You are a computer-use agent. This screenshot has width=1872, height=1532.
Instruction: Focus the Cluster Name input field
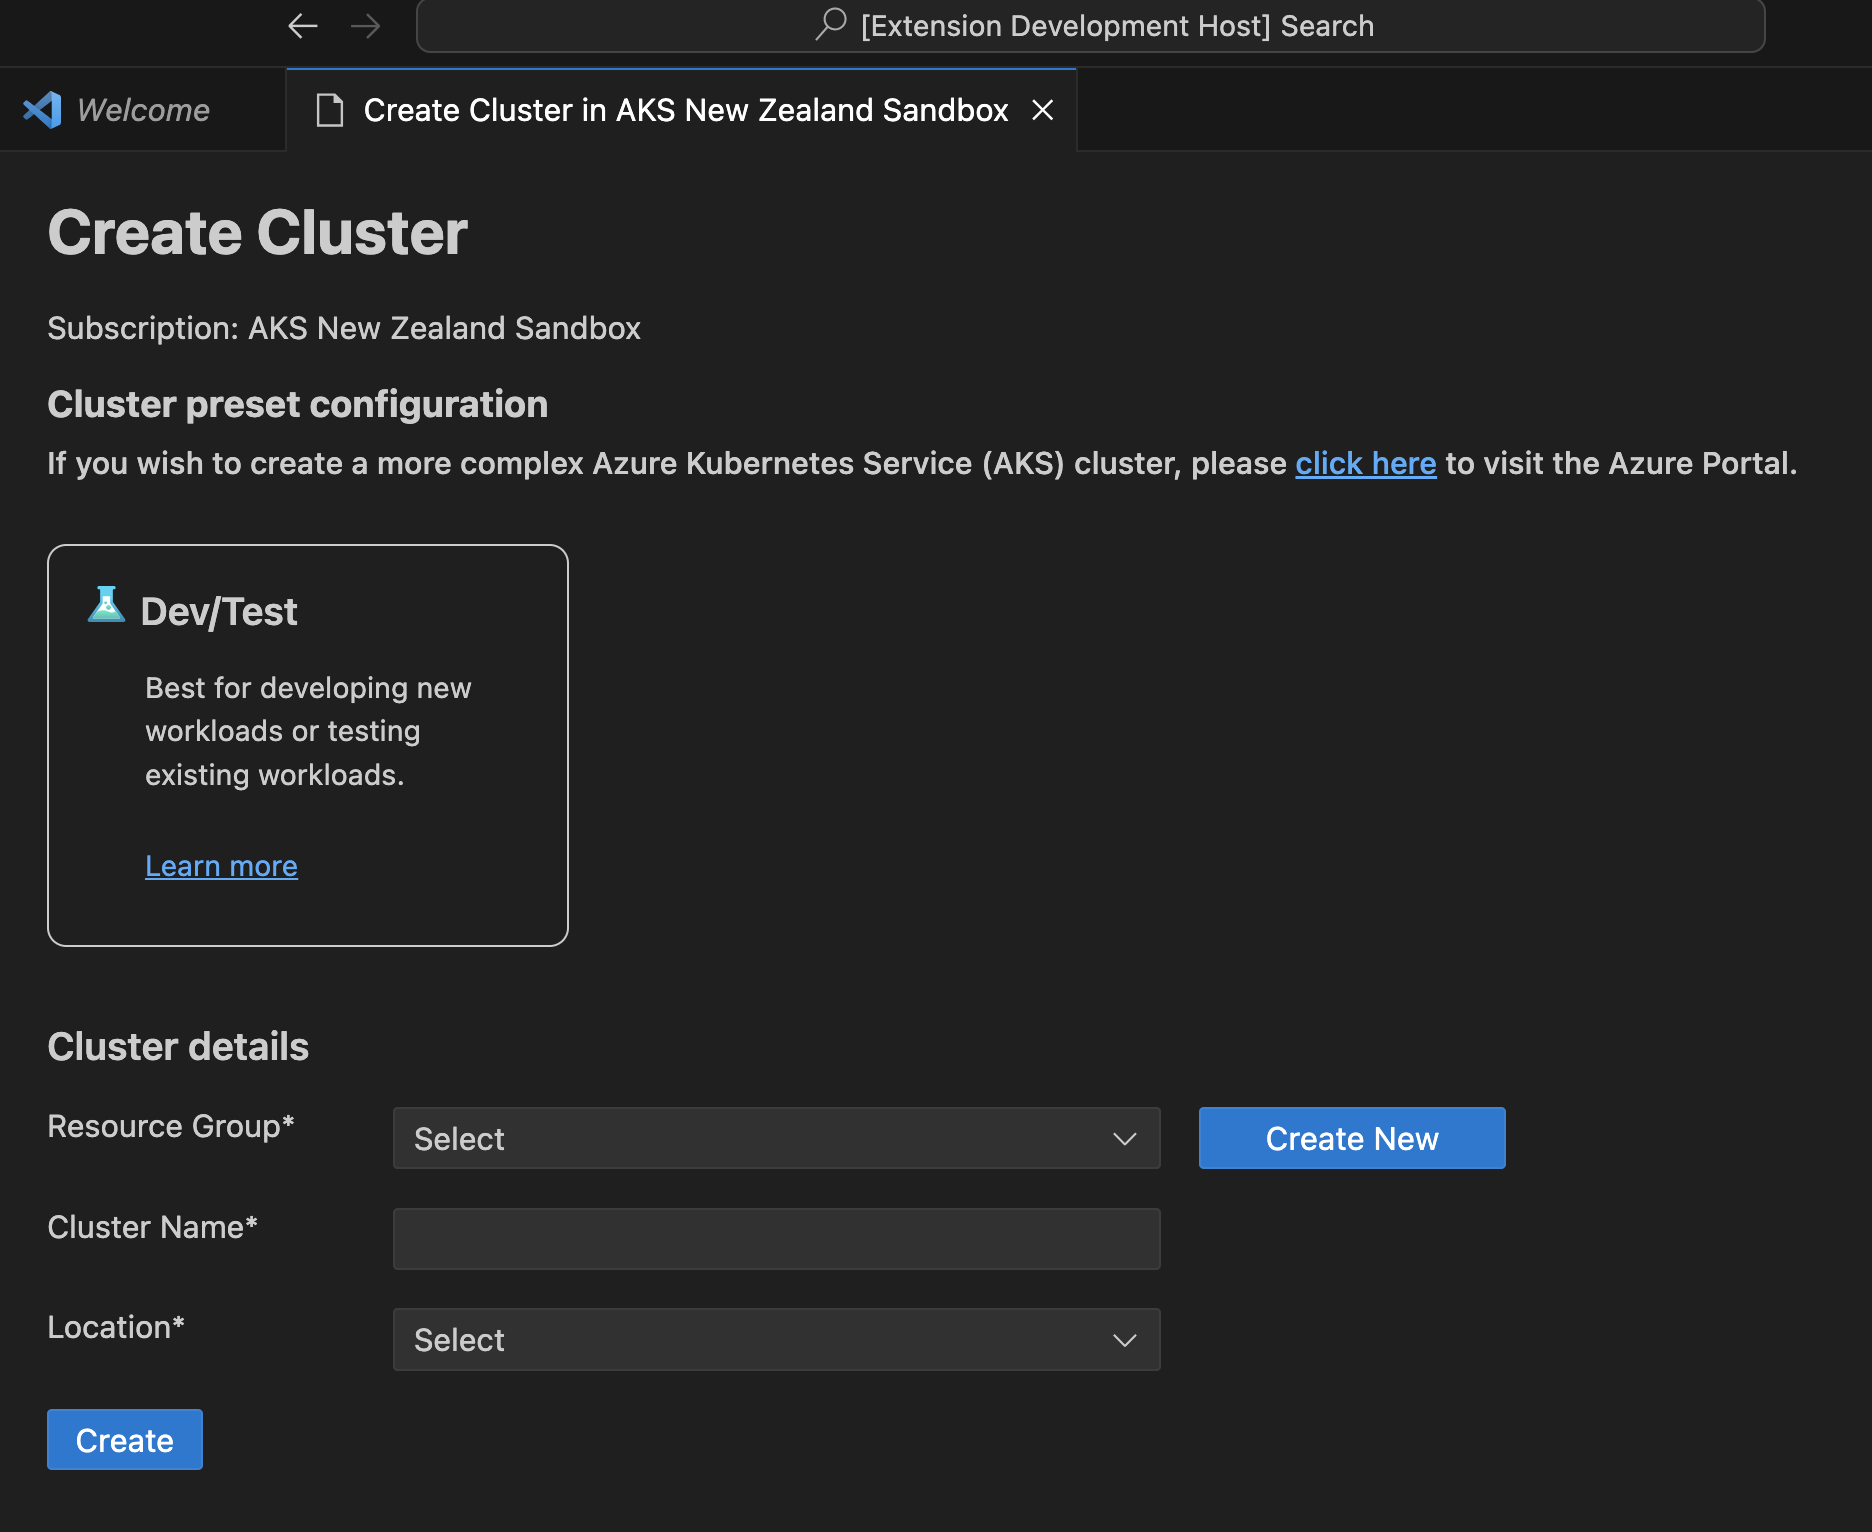pos(777,1239)
